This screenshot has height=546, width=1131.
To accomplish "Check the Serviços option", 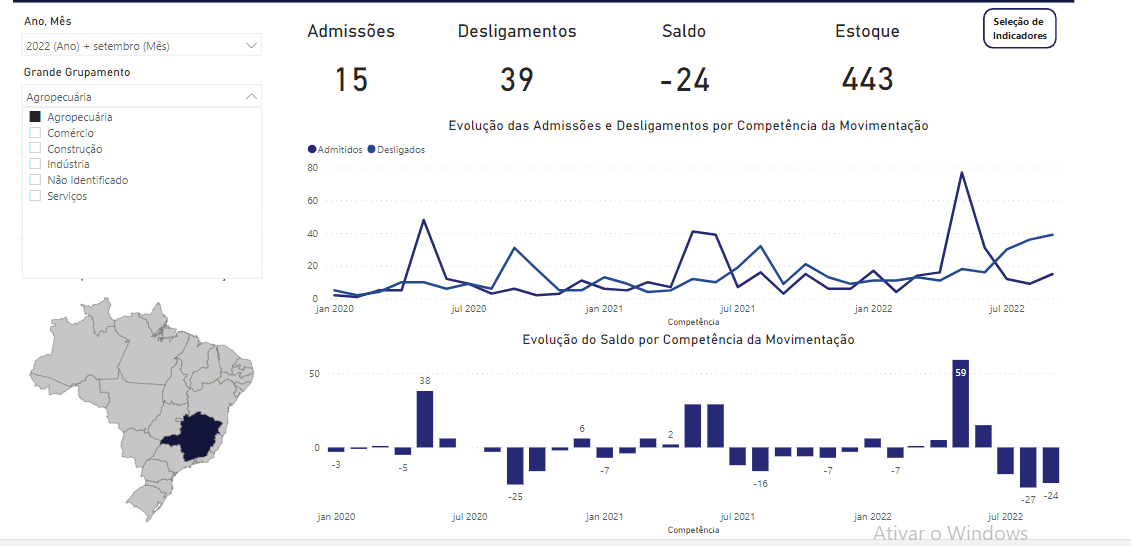I will (x=35, y=196).
